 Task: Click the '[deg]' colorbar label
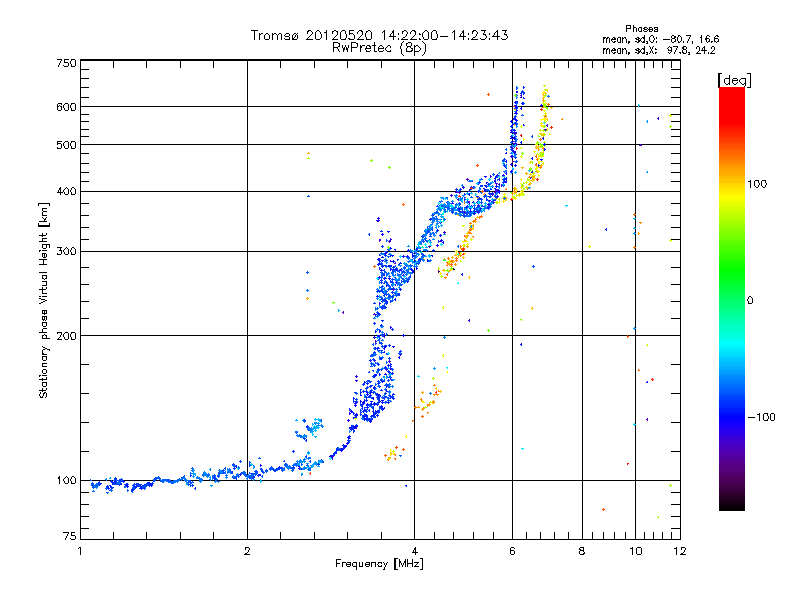pos(734,80)
